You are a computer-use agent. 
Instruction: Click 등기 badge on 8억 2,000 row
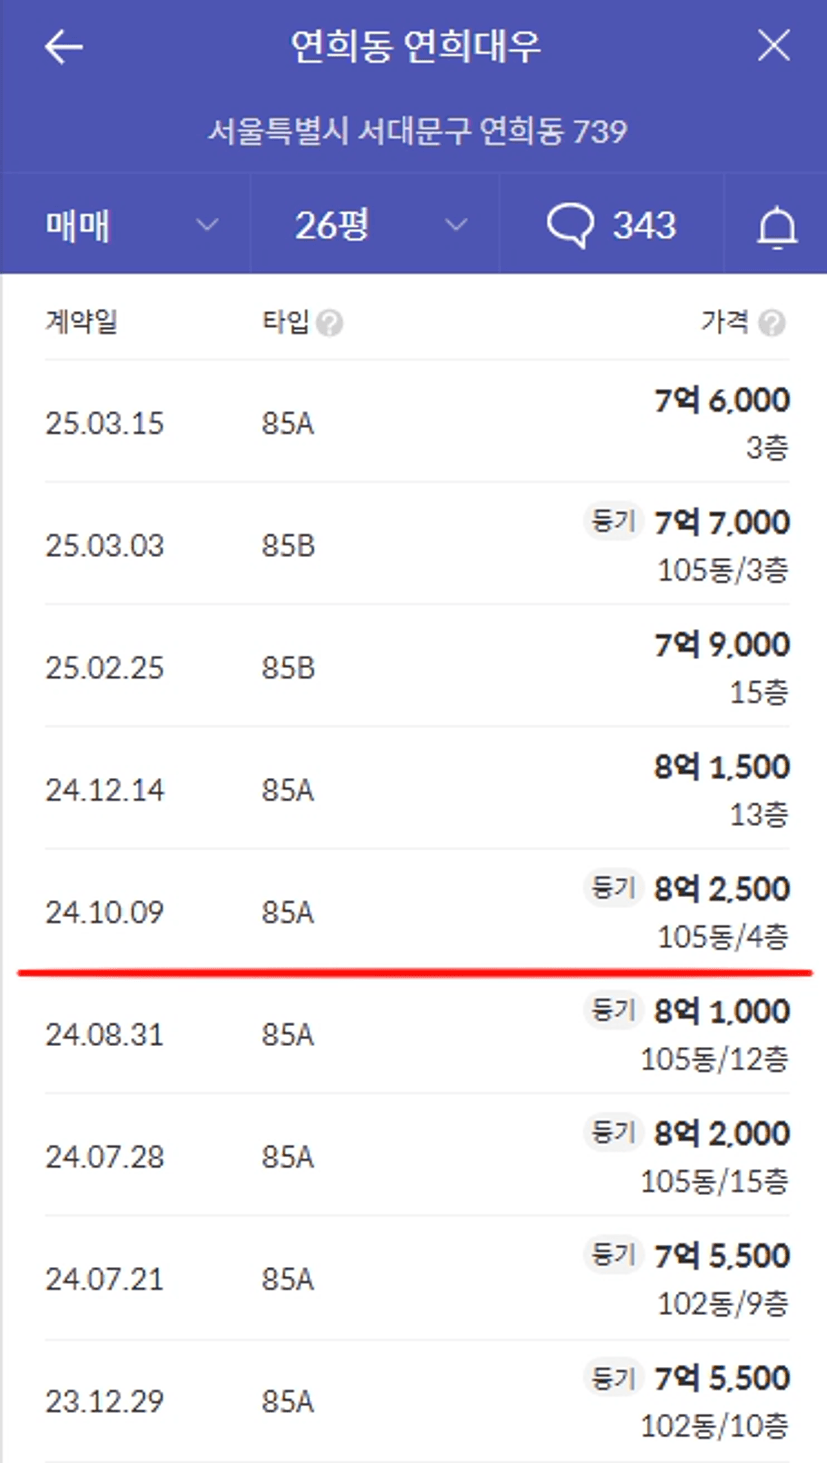(x=612, y=1133)
